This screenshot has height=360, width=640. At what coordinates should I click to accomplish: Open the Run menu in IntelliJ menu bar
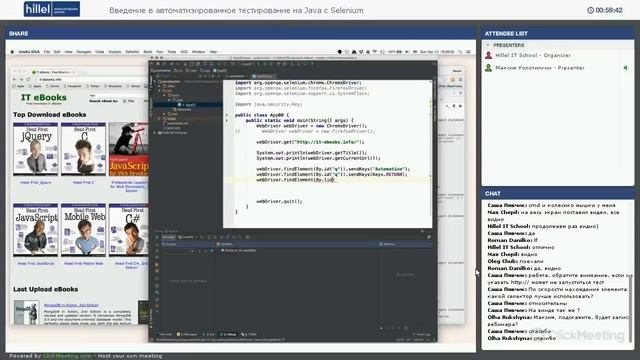[x=160, y=52]
